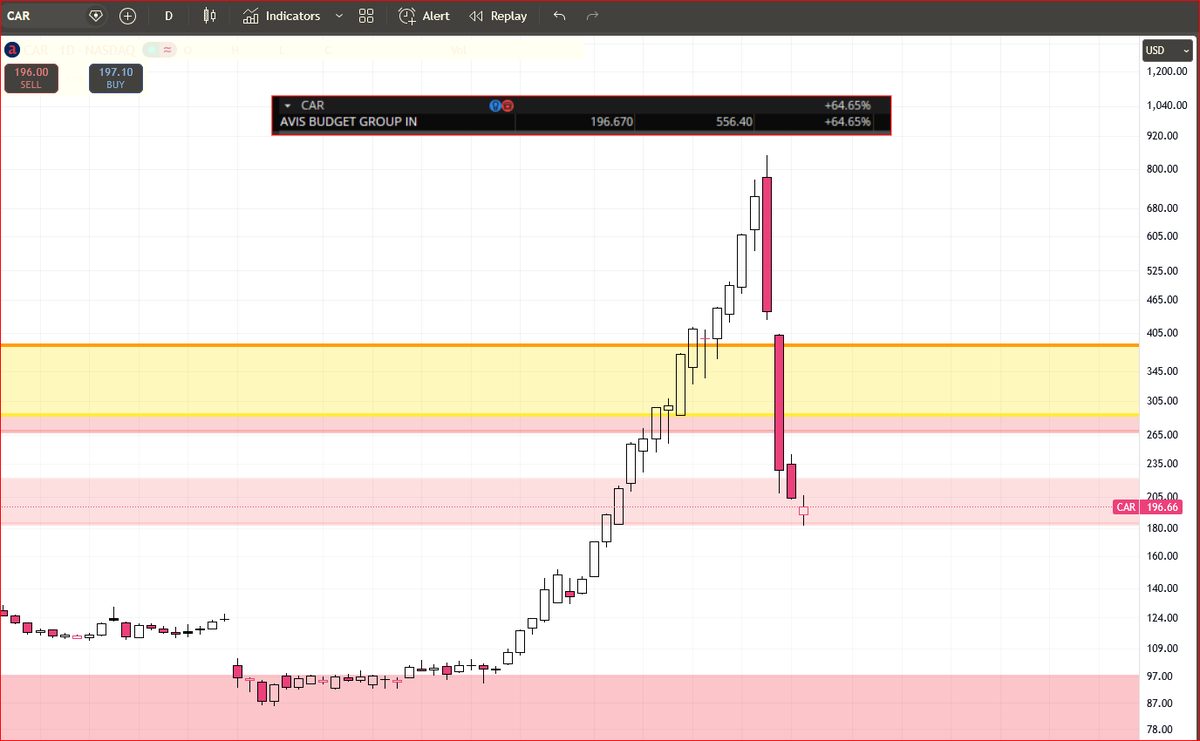Click the red 196.00 SELL button
Image resolution: width=1200 pixels, height=741 pixels.
click(31, 78)
